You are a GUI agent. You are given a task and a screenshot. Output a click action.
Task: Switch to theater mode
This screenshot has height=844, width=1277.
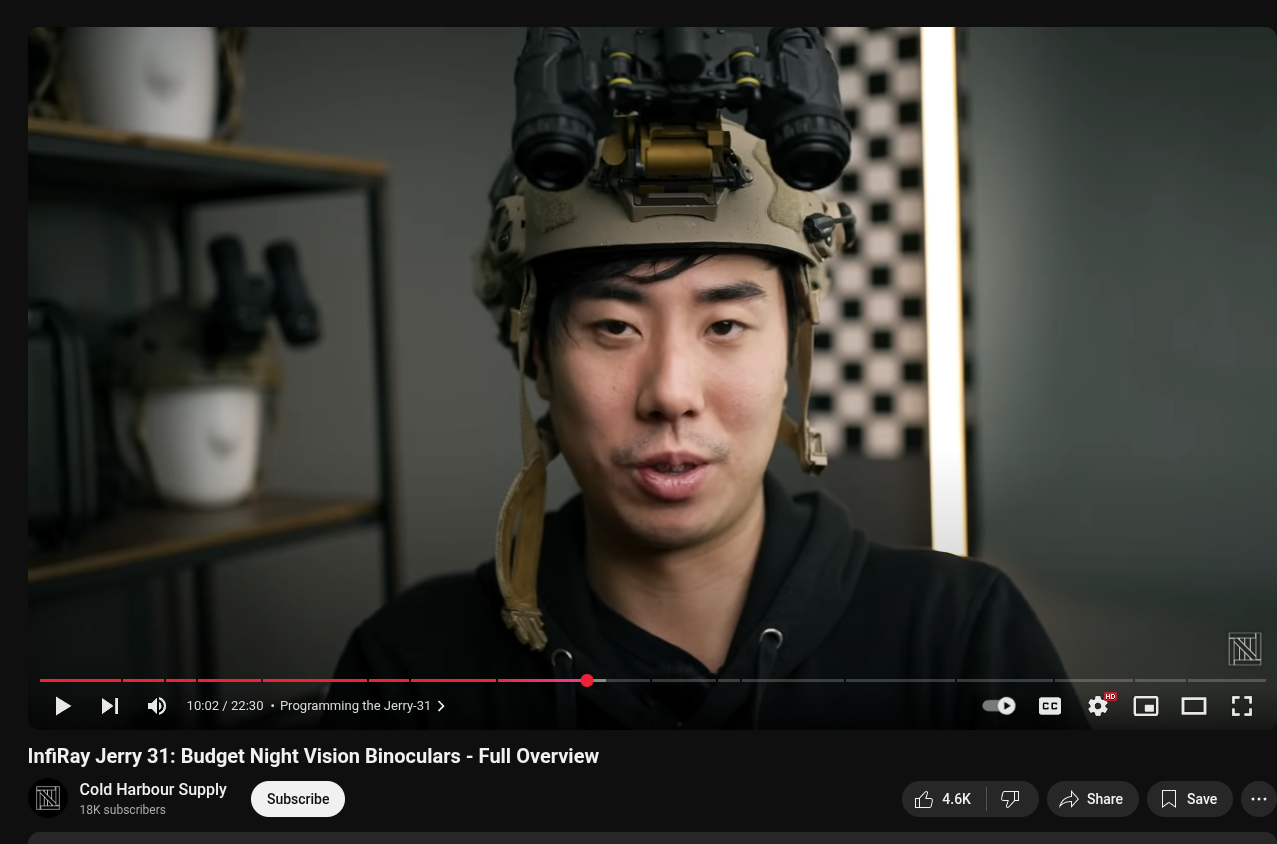pyautogui.click(x=1194, y=706)
